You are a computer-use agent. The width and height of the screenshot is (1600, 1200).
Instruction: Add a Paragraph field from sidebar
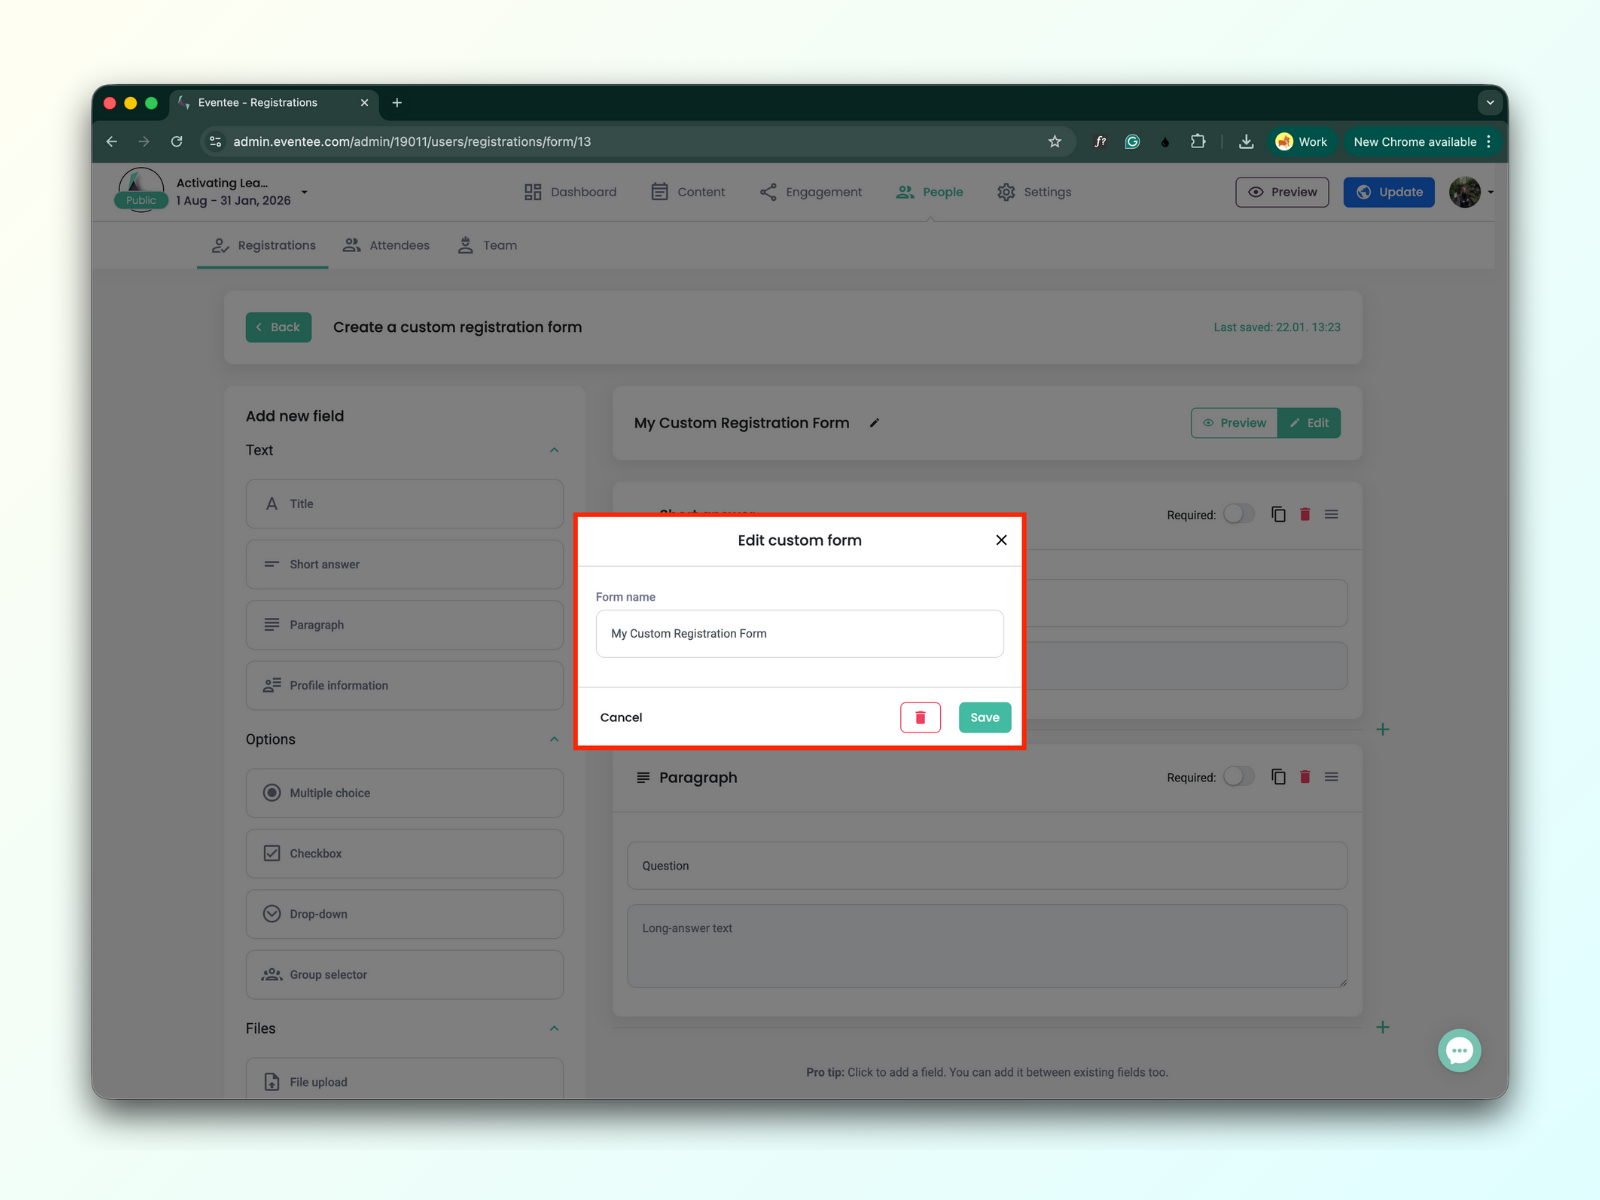click(x=405, y=625)
